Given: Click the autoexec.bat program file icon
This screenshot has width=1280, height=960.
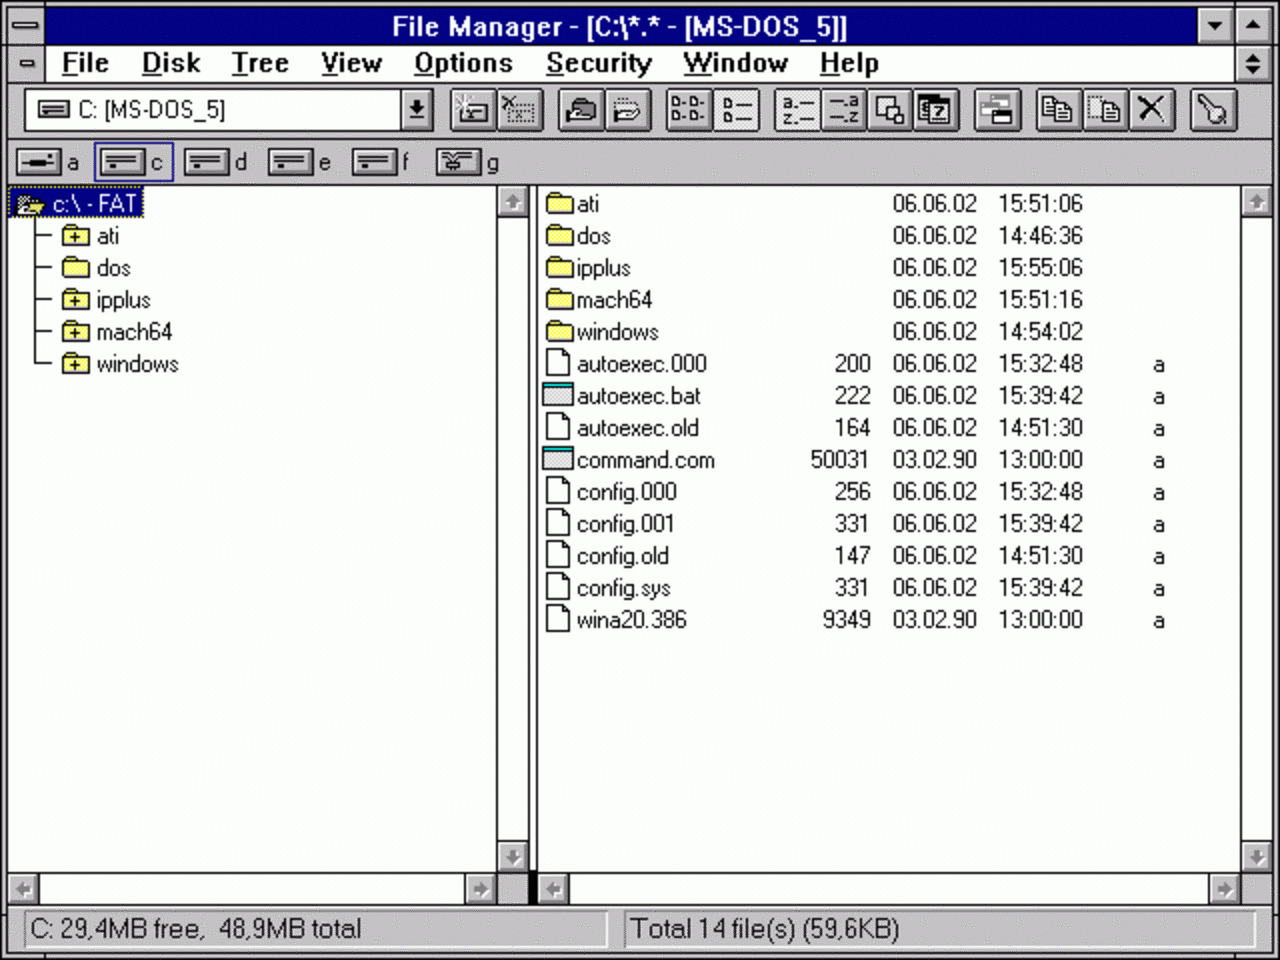Looking at the screenshot, I should point(557,395).
